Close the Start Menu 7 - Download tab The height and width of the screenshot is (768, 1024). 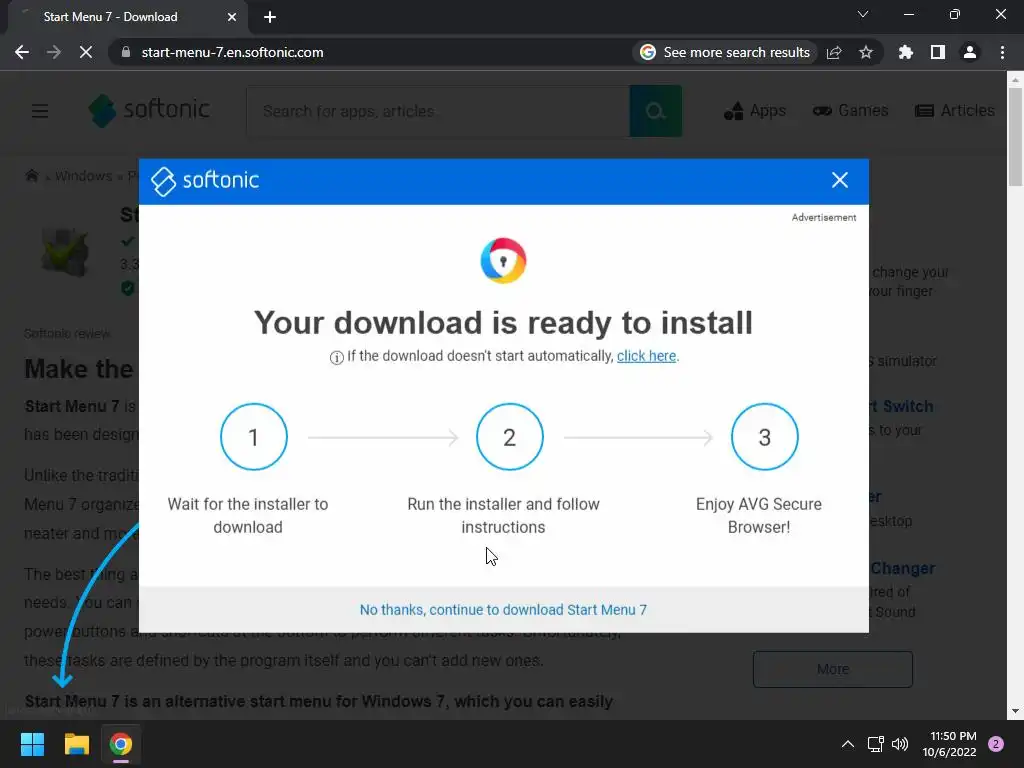232,17
